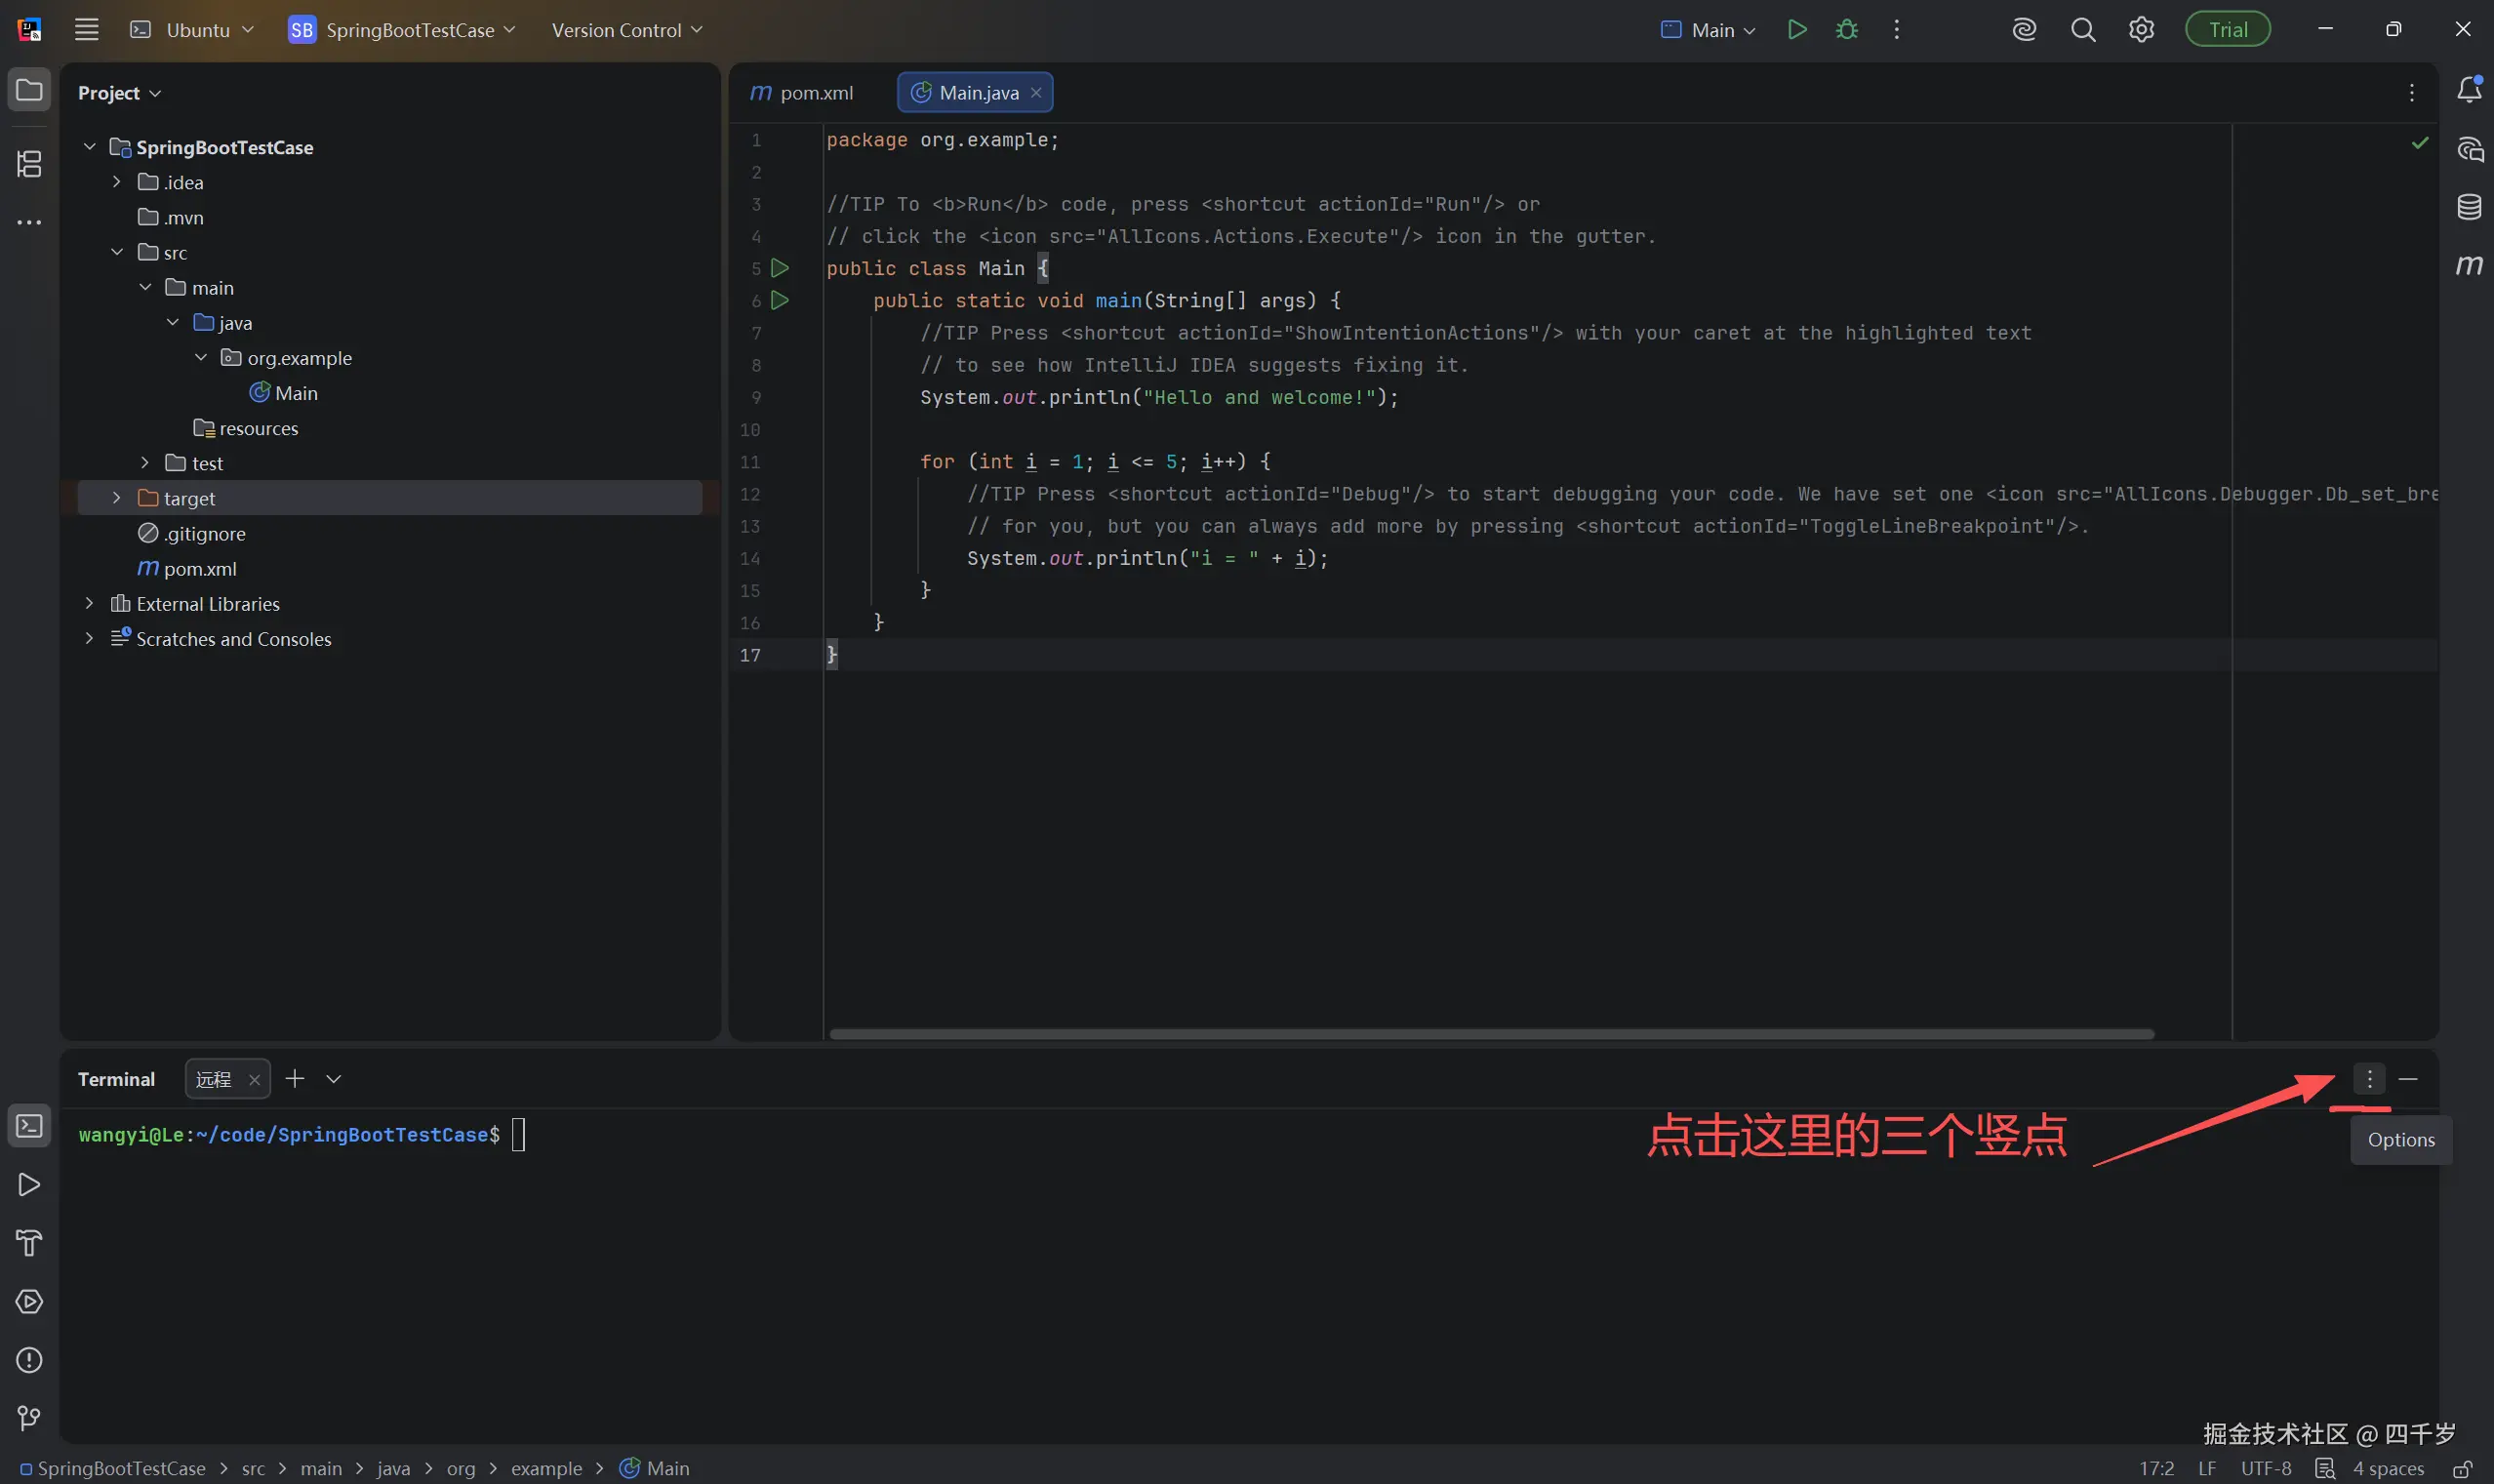The image size is (2494, 1484).
Task: Click Search Everywhere magnifier icon
Action: pyautogui.click(x=2083, y=30)
